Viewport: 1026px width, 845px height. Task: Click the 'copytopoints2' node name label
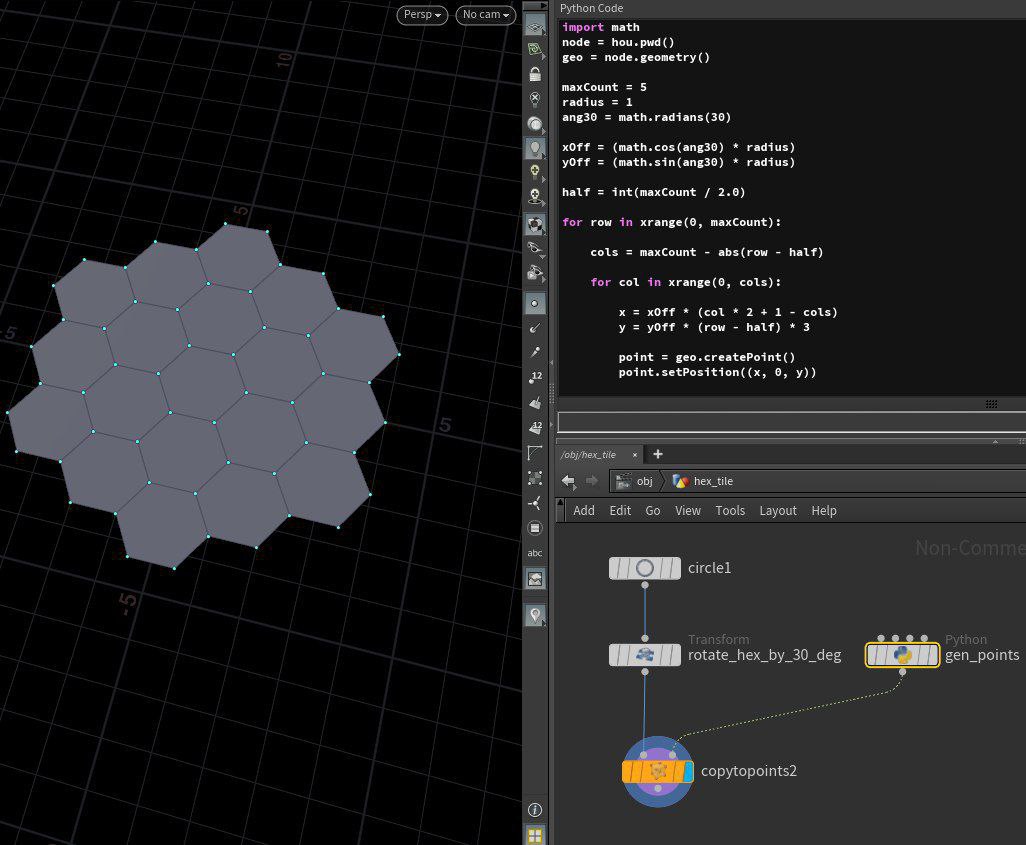[x=749, y=771]
